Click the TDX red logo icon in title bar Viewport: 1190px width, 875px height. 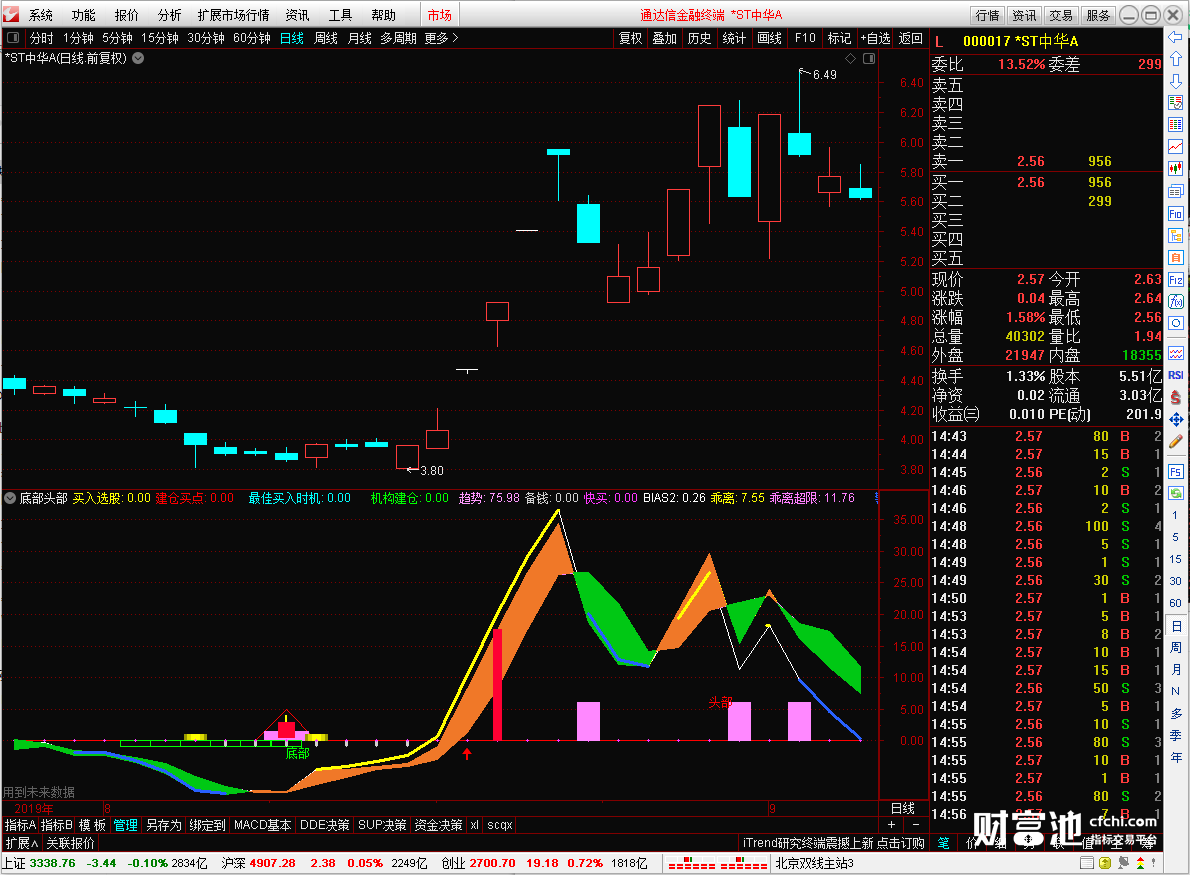coord(11,14)
